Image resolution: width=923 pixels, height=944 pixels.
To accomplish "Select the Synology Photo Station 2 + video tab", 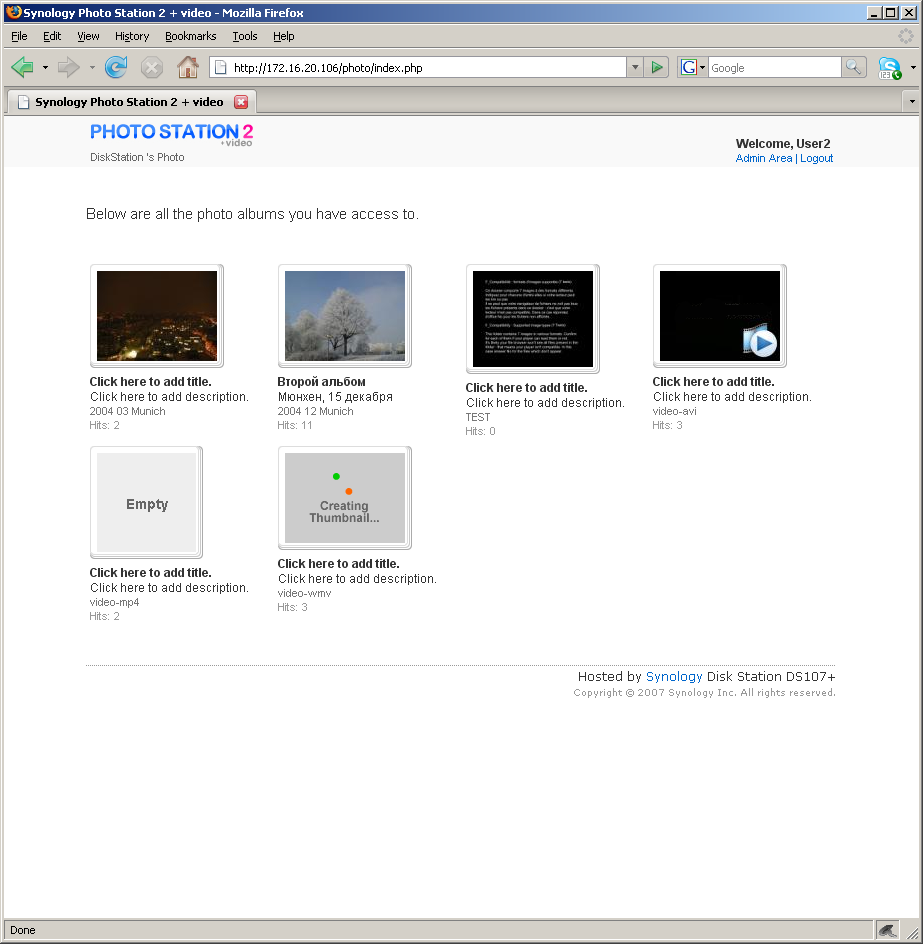I will click(132, 102).
